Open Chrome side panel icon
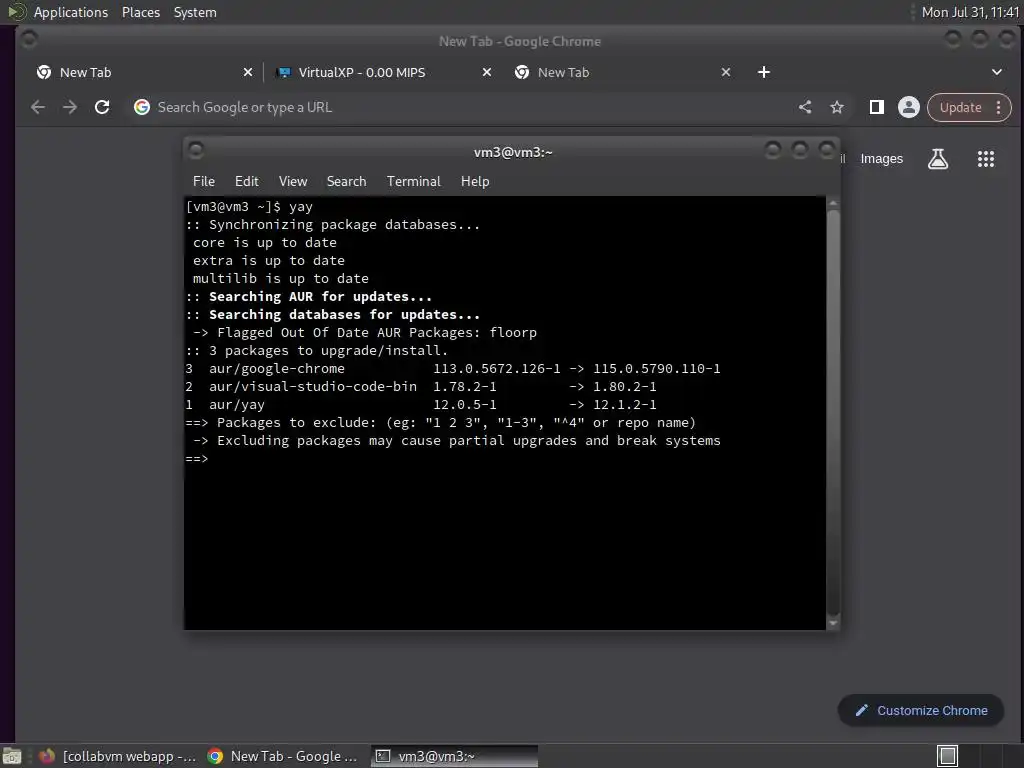 [876, 107]
